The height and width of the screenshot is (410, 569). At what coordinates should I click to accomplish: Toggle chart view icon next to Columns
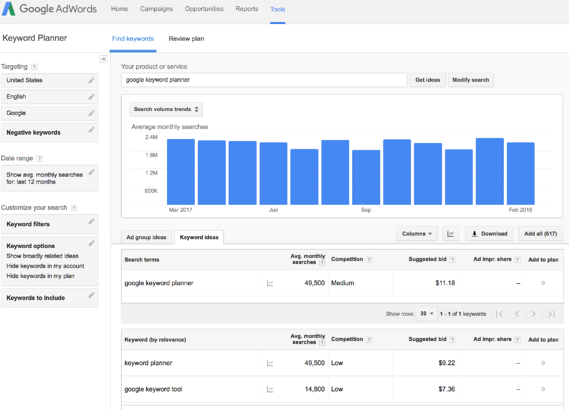450,234
